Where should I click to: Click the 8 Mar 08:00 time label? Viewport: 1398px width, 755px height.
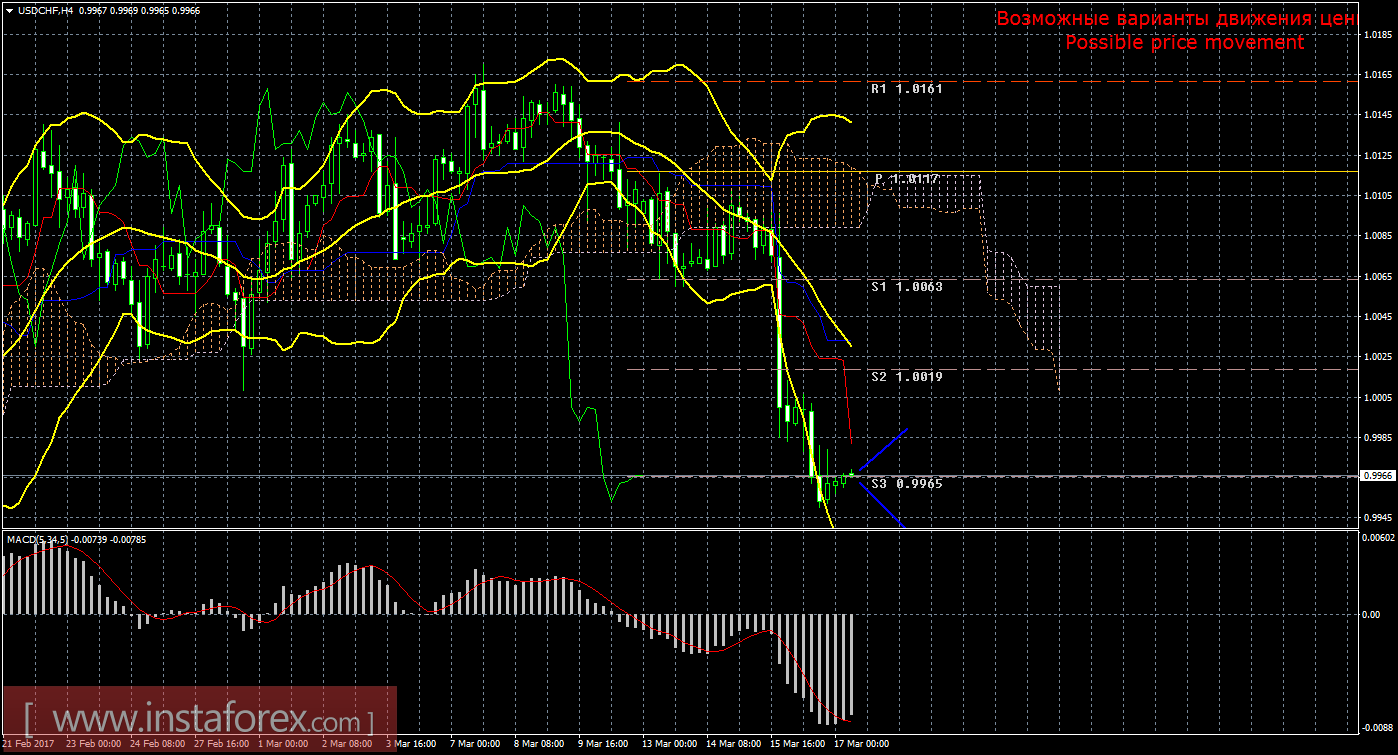click(540, 745)
